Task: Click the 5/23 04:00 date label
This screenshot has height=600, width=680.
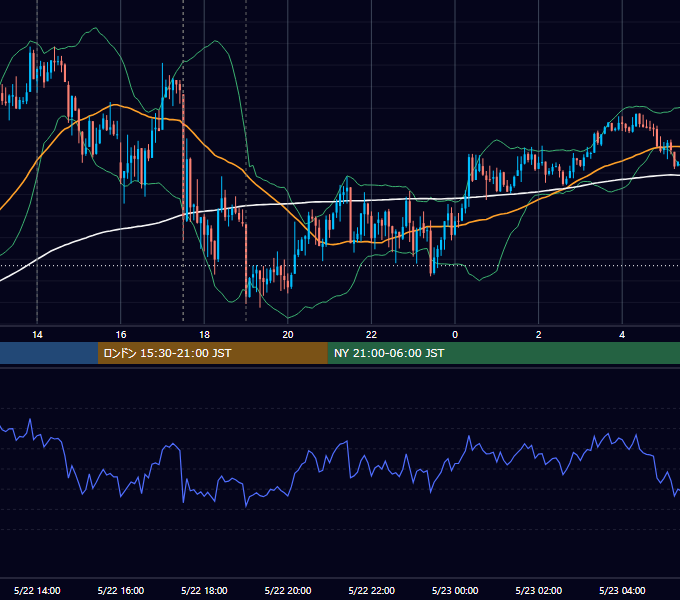Action: pos(622,590)
